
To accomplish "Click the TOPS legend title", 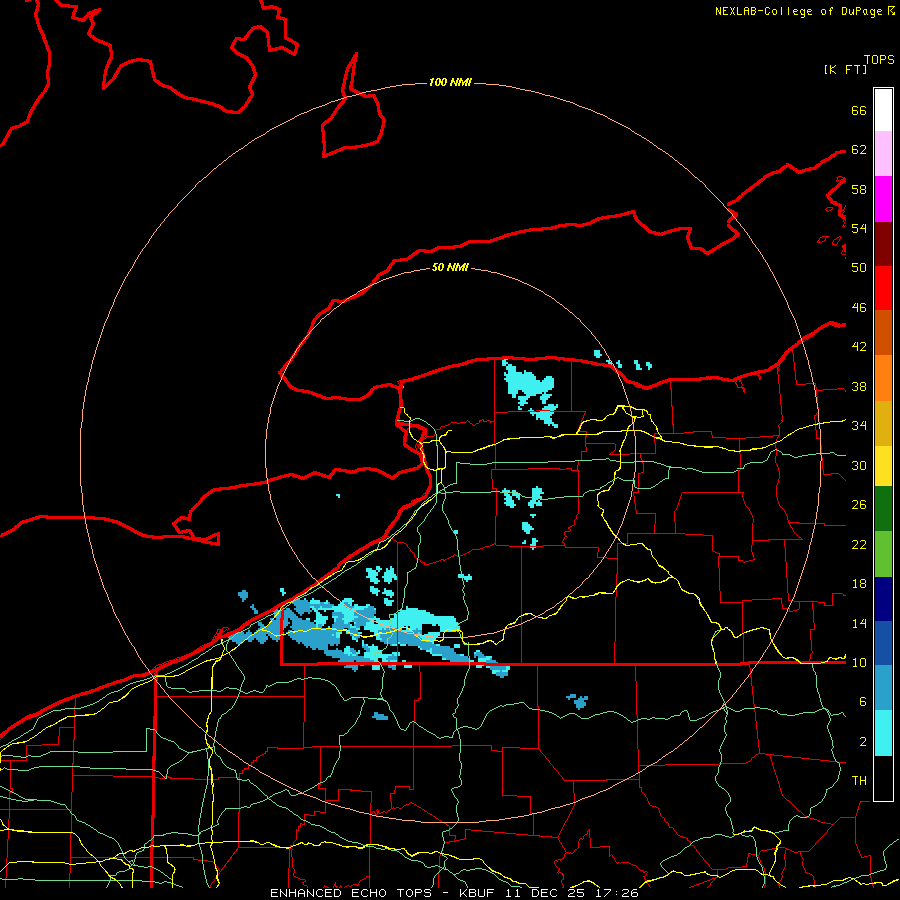I will point(879,60).
